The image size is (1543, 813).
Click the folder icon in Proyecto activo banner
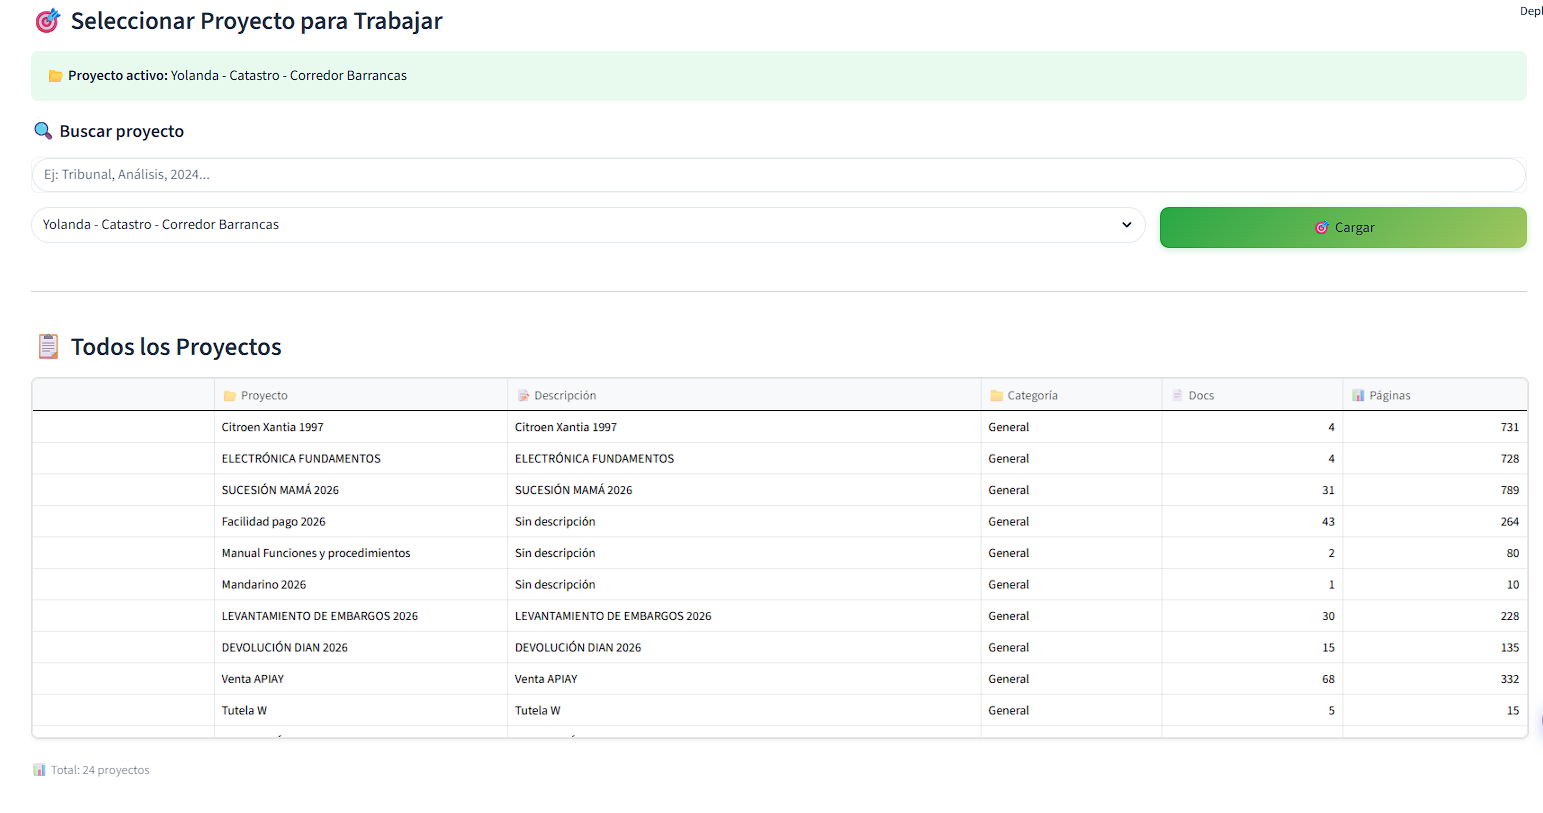[x=56, y=76]
